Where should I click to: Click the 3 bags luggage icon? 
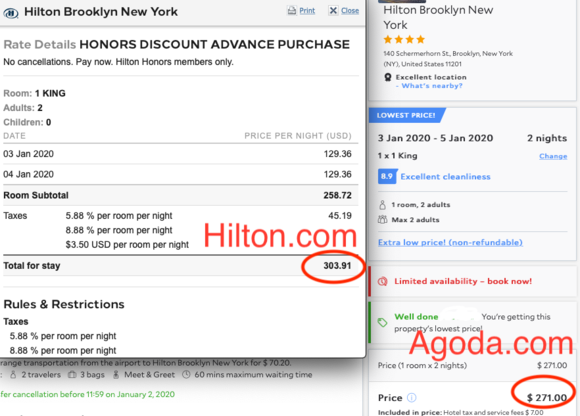point(72,375)
